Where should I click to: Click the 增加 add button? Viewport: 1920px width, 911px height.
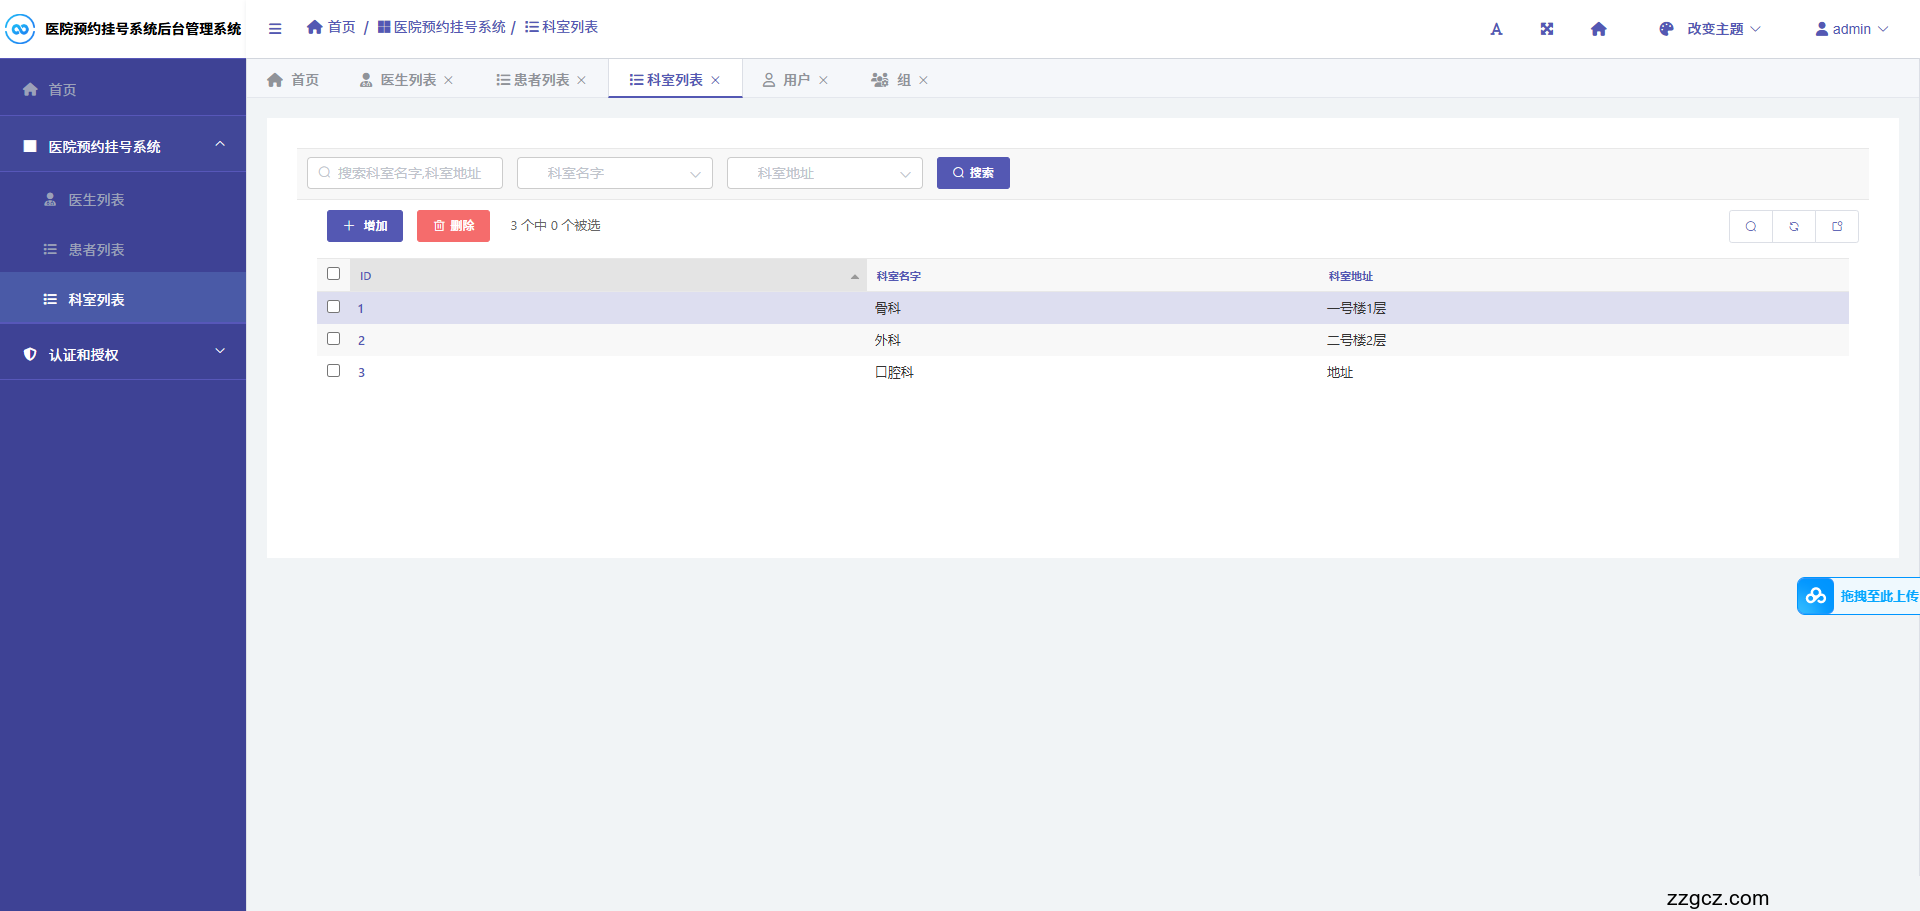click(365, 226)
